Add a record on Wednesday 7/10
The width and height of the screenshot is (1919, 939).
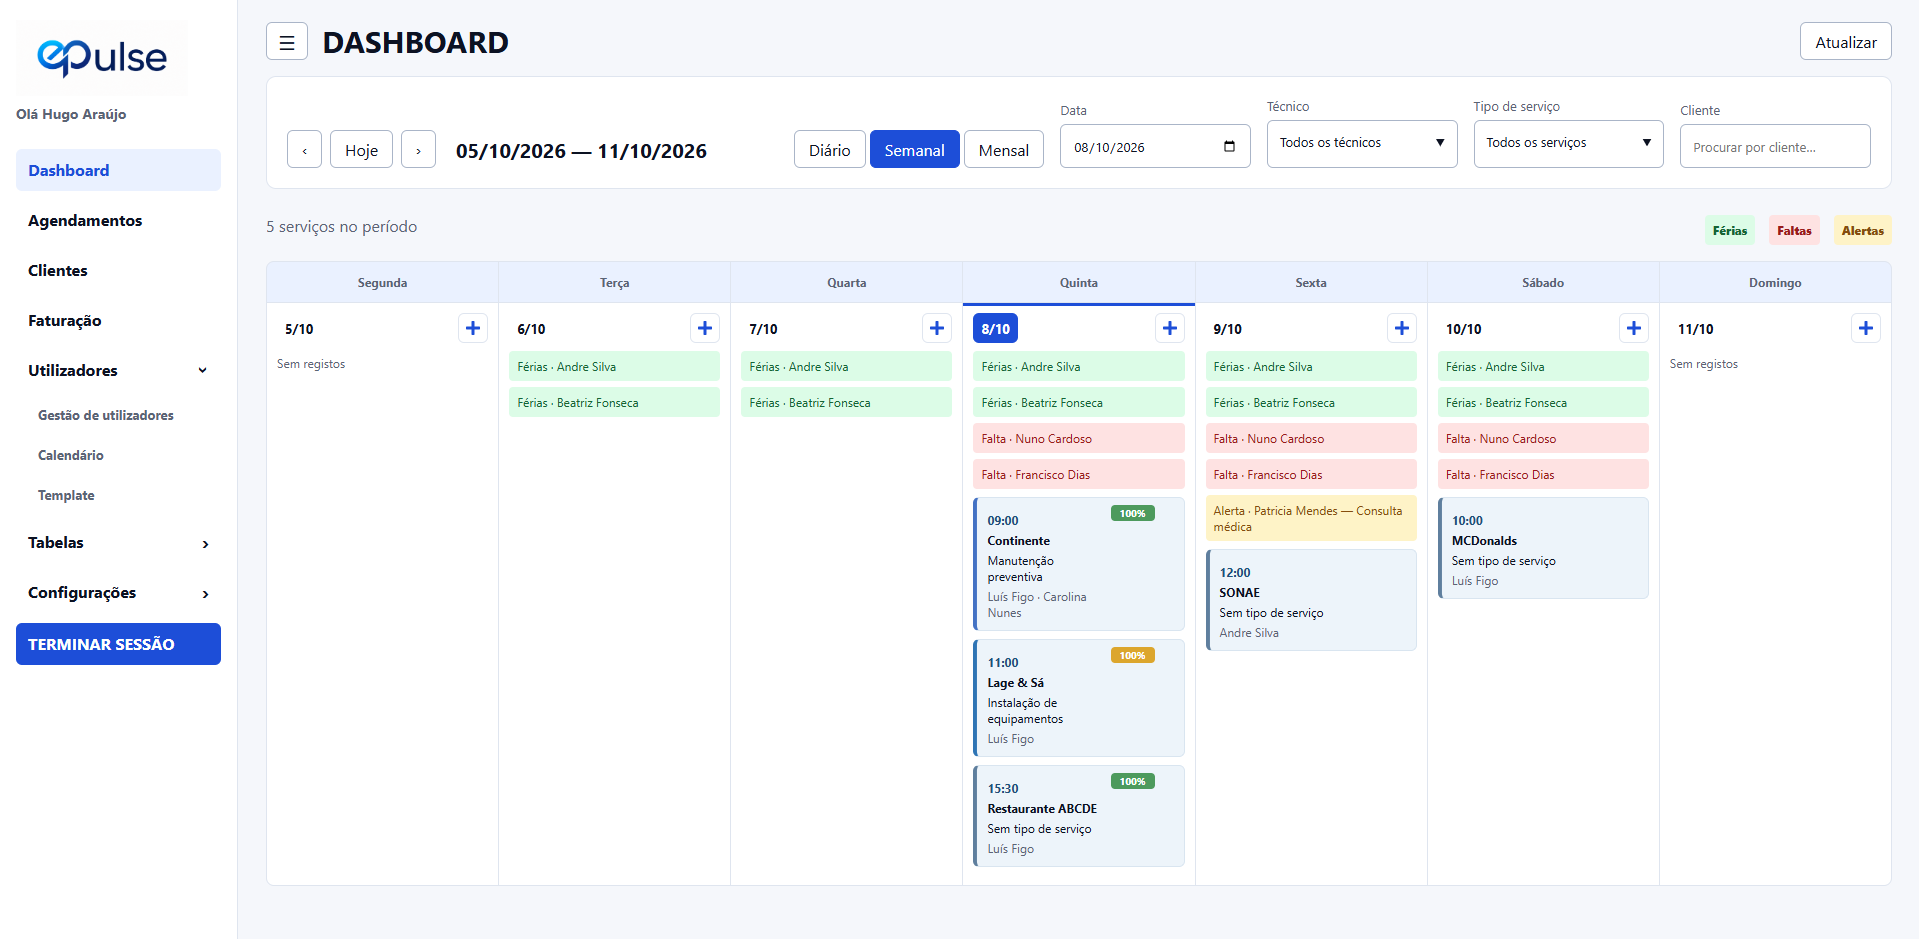click(x=937, y=328)
